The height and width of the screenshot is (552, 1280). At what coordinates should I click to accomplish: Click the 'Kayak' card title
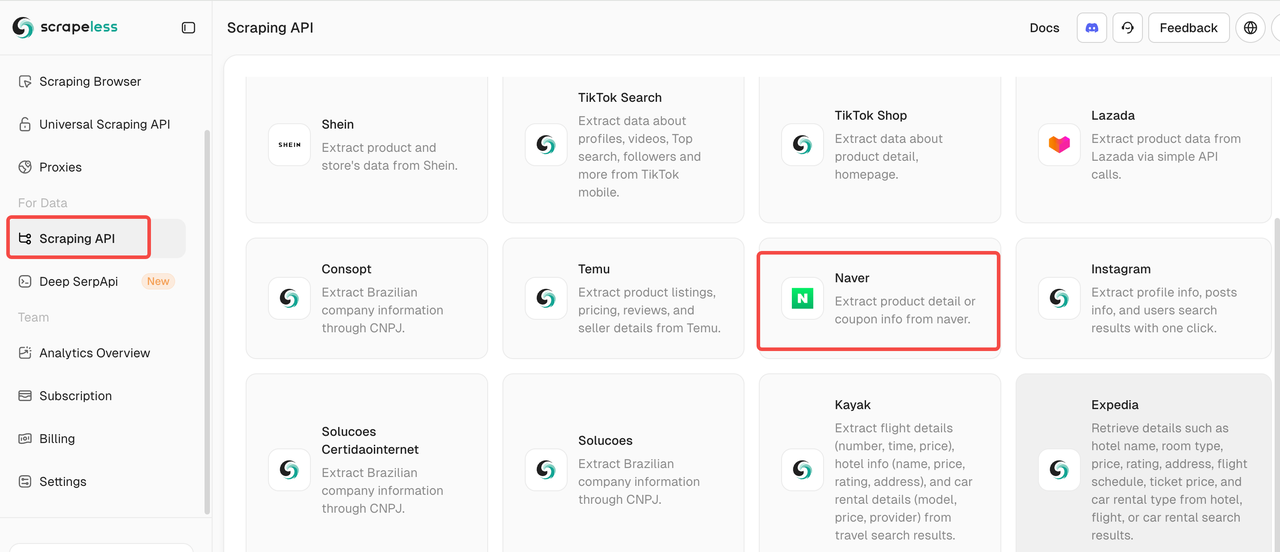coord(853,405)
